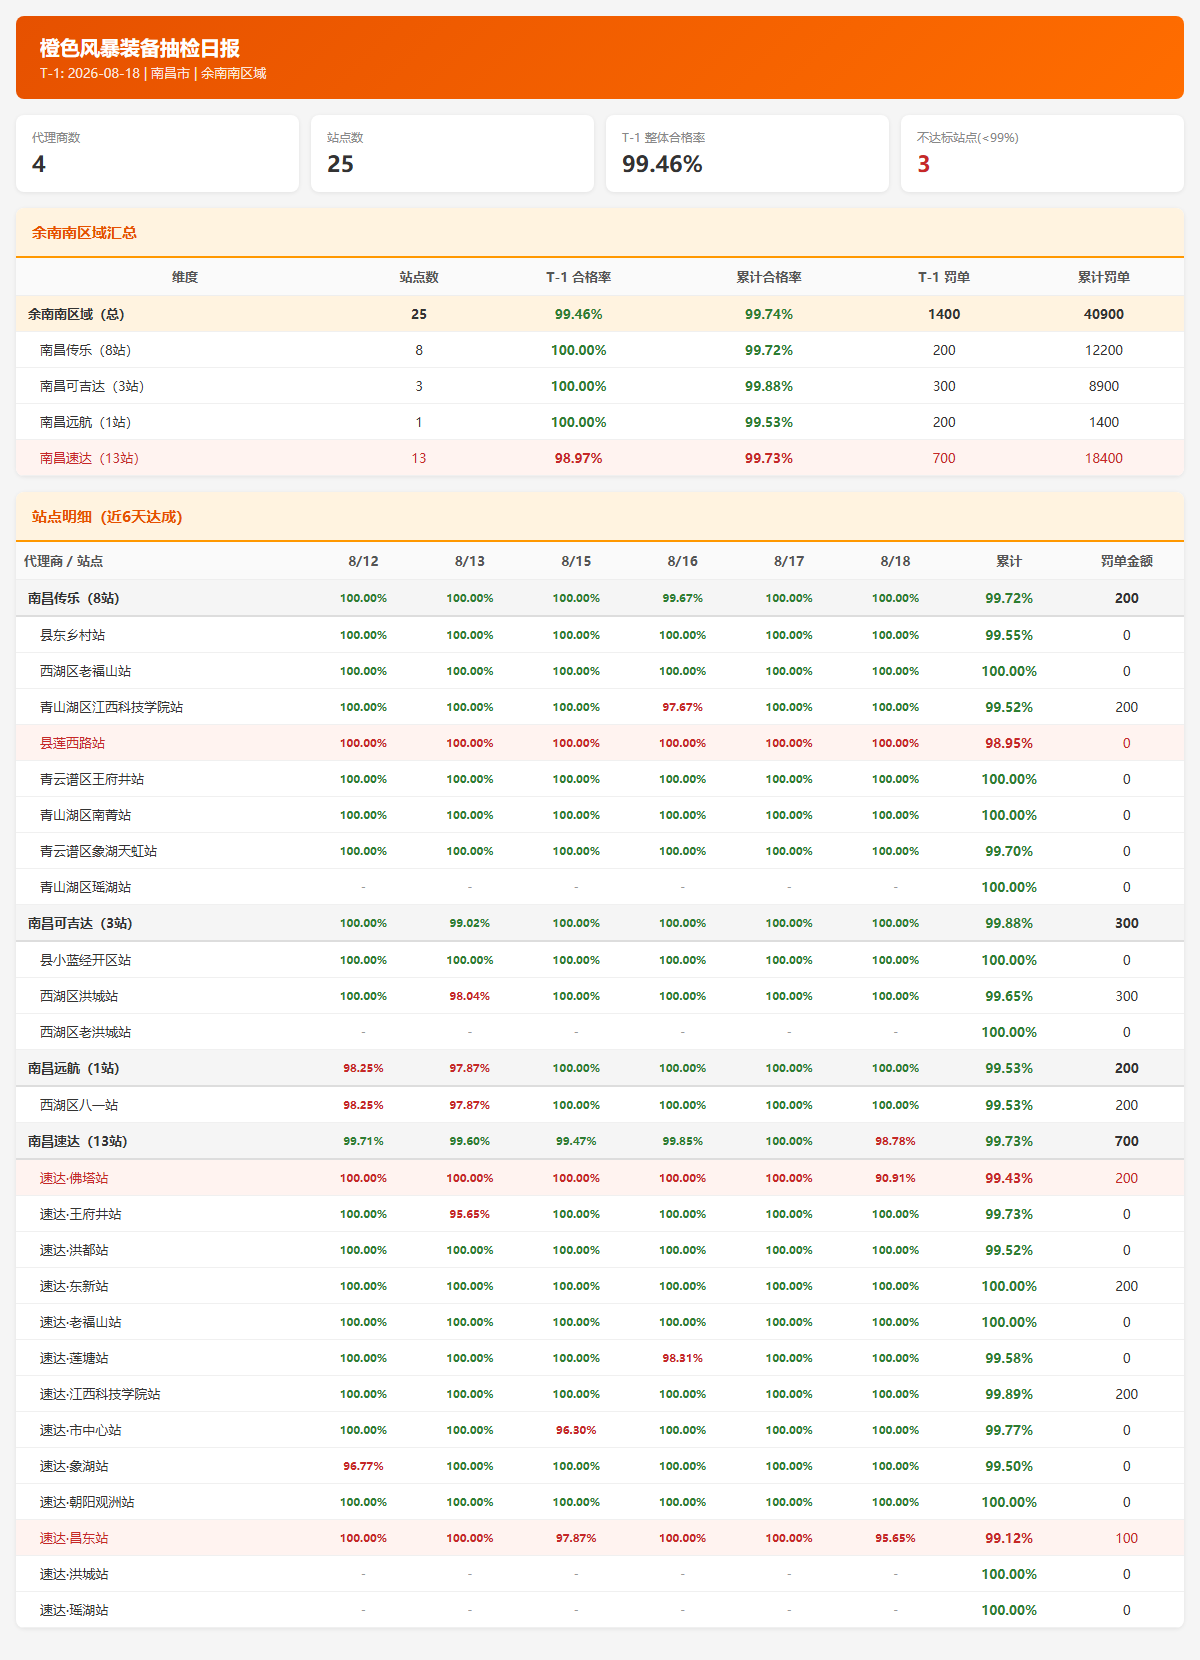Click the 累计合格率 column header
Image resolution: width=1200 pixels, height=1660 pixels.
tap(768, 277)
